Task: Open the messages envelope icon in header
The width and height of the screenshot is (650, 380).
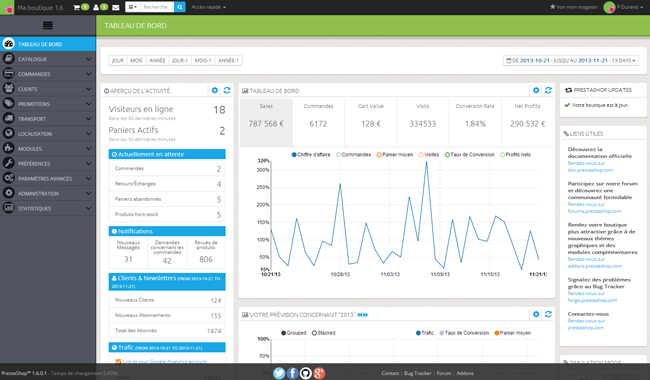Action: [x=116, y=7]
